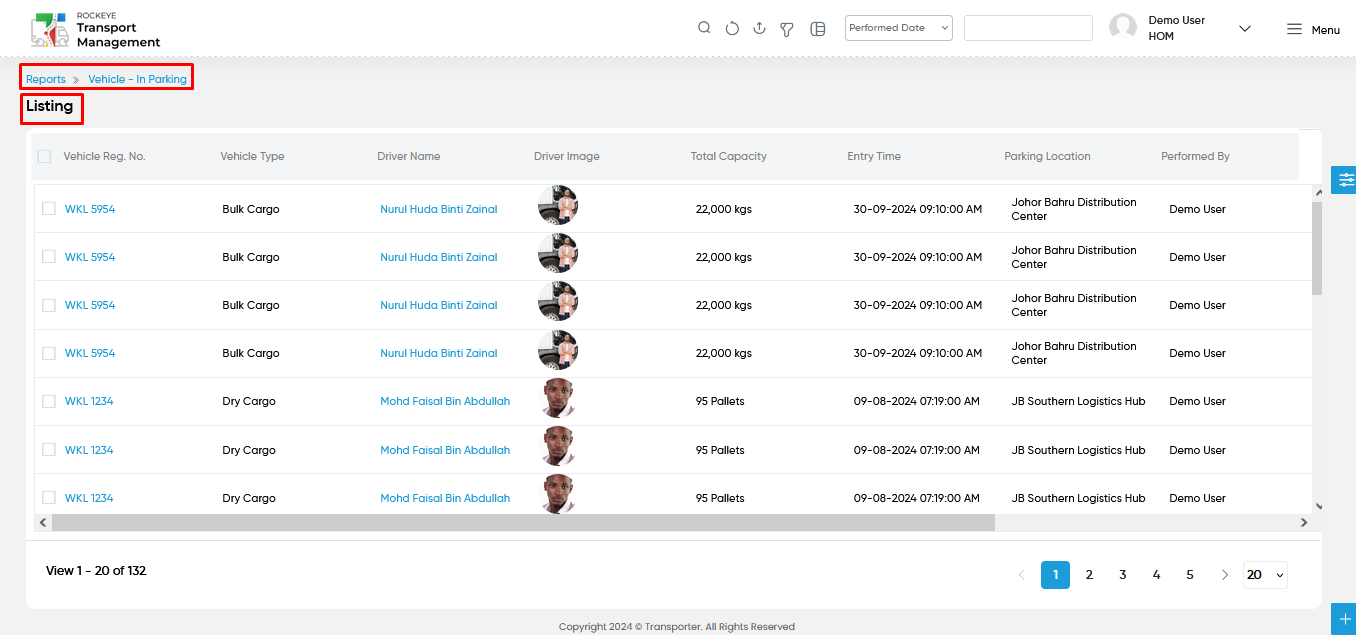Viewport: 1356px width, 635px height.
Task: Click the HOM role label
Action: tap(1161, 36)
